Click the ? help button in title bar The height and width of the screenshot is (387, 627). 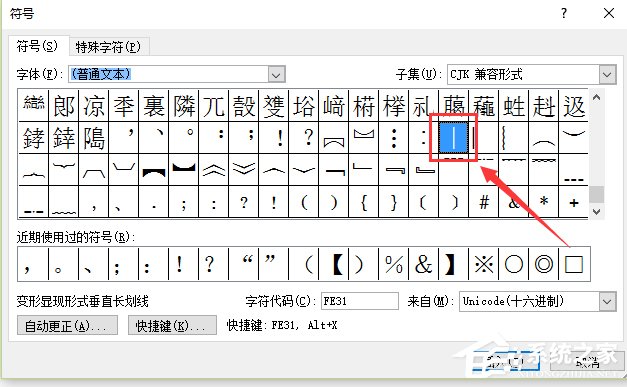pyautogui.click(x=564, y=14)
